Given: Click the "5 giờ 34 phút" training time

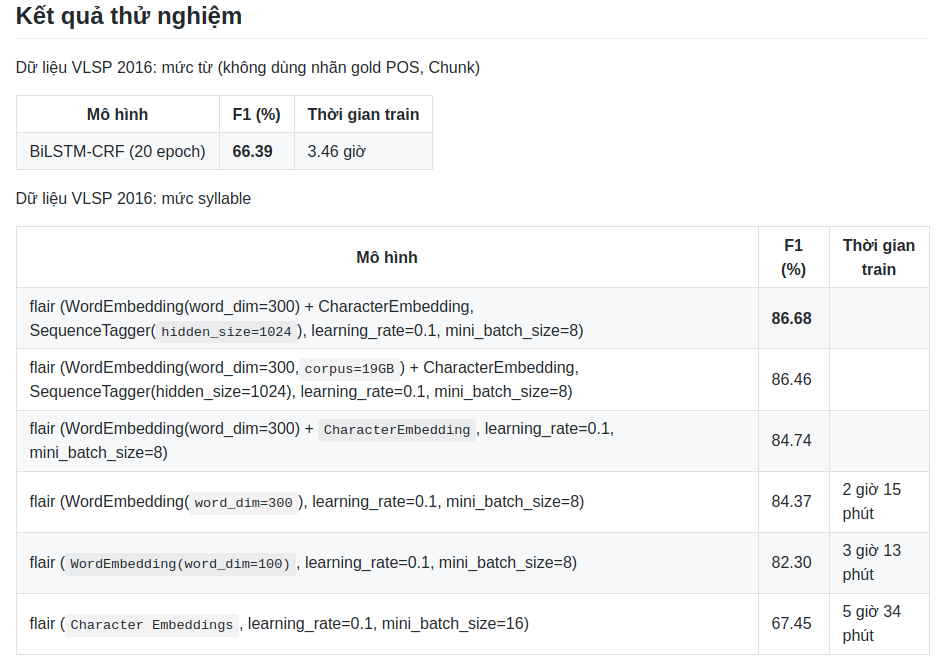Looking at the screenshot, I should (x=871, y=624).
